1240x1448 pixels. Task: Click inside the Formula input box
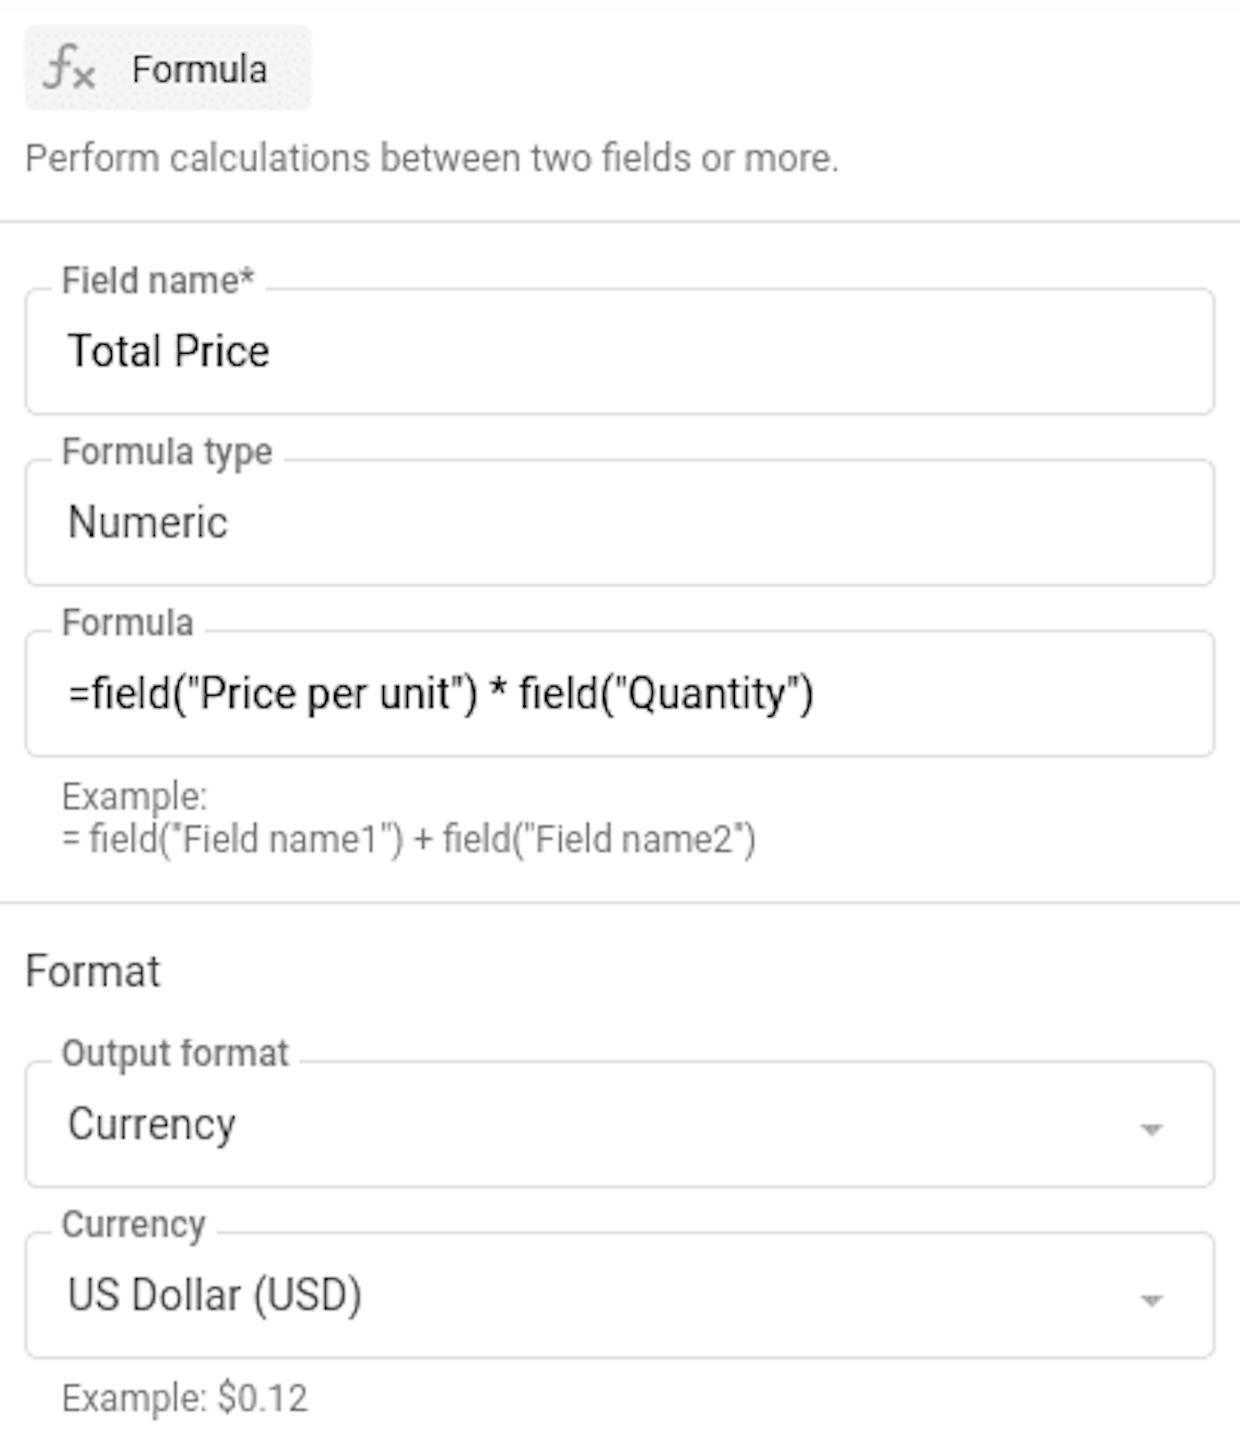pyautogui.click(x=620, y=693)
